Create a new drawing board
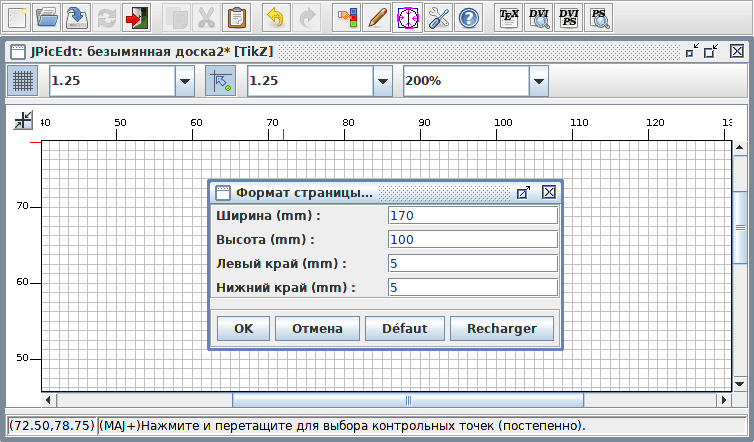 (x=17, y=18)
